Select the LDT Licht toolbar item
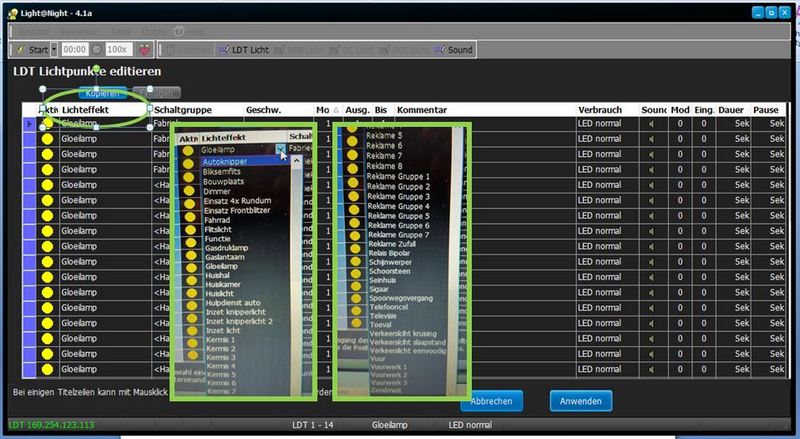Viewport: 800px width, 439px height. (x=244, y=50)
